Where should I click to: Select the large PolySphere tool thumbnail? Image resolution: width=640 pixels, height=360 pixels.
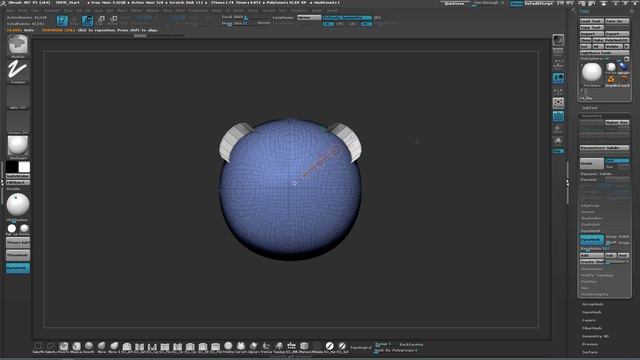591,73
